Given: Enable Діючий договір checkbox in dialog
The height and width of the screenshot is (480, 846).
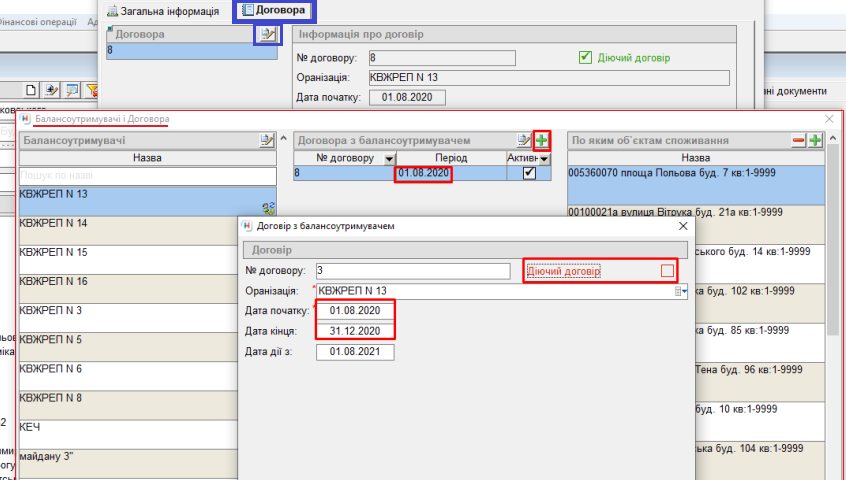Looking at the screenshot, I should [x=667, y=270].
